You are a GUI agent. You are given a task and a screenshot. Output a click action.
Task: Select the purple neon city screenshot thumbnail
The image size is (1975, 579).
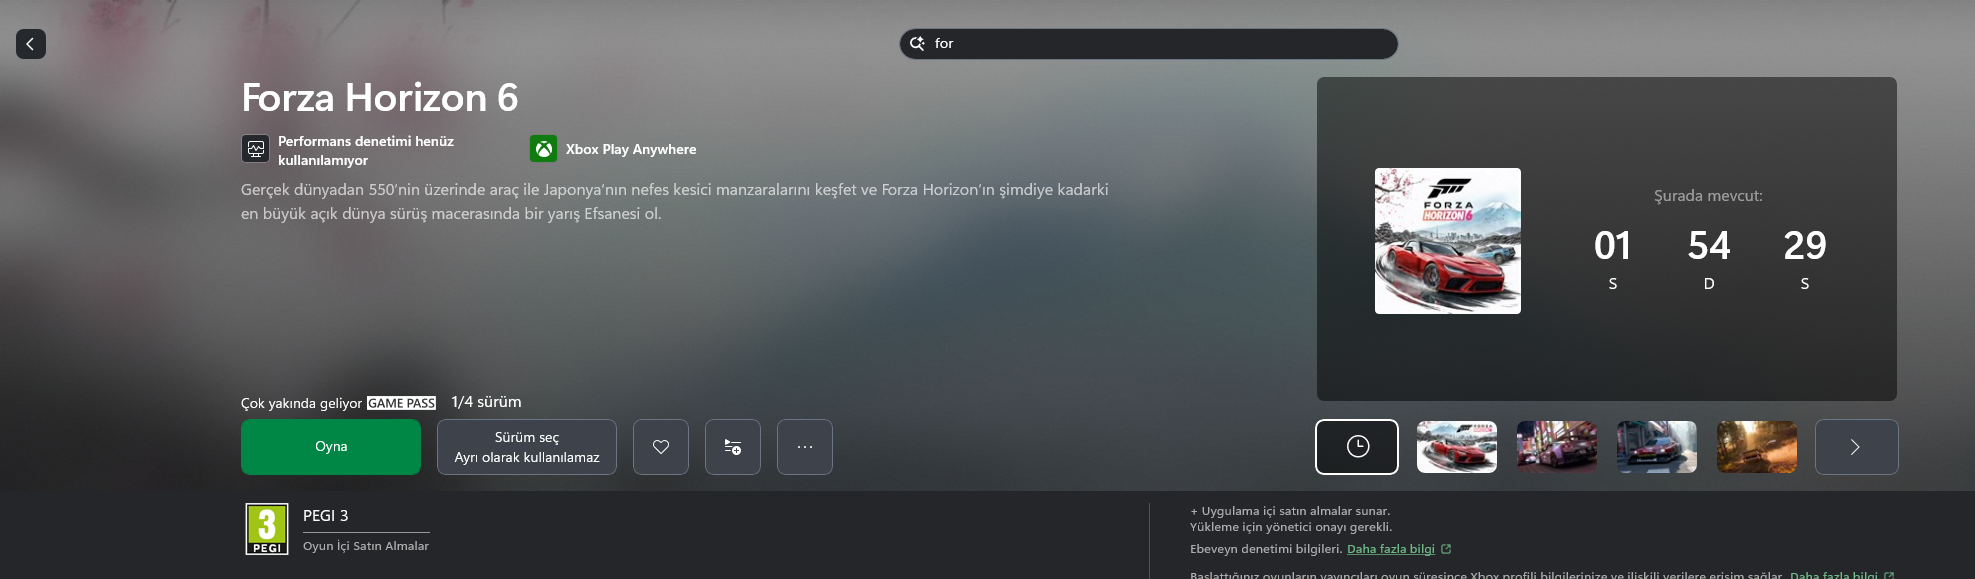coord(1557,447)
